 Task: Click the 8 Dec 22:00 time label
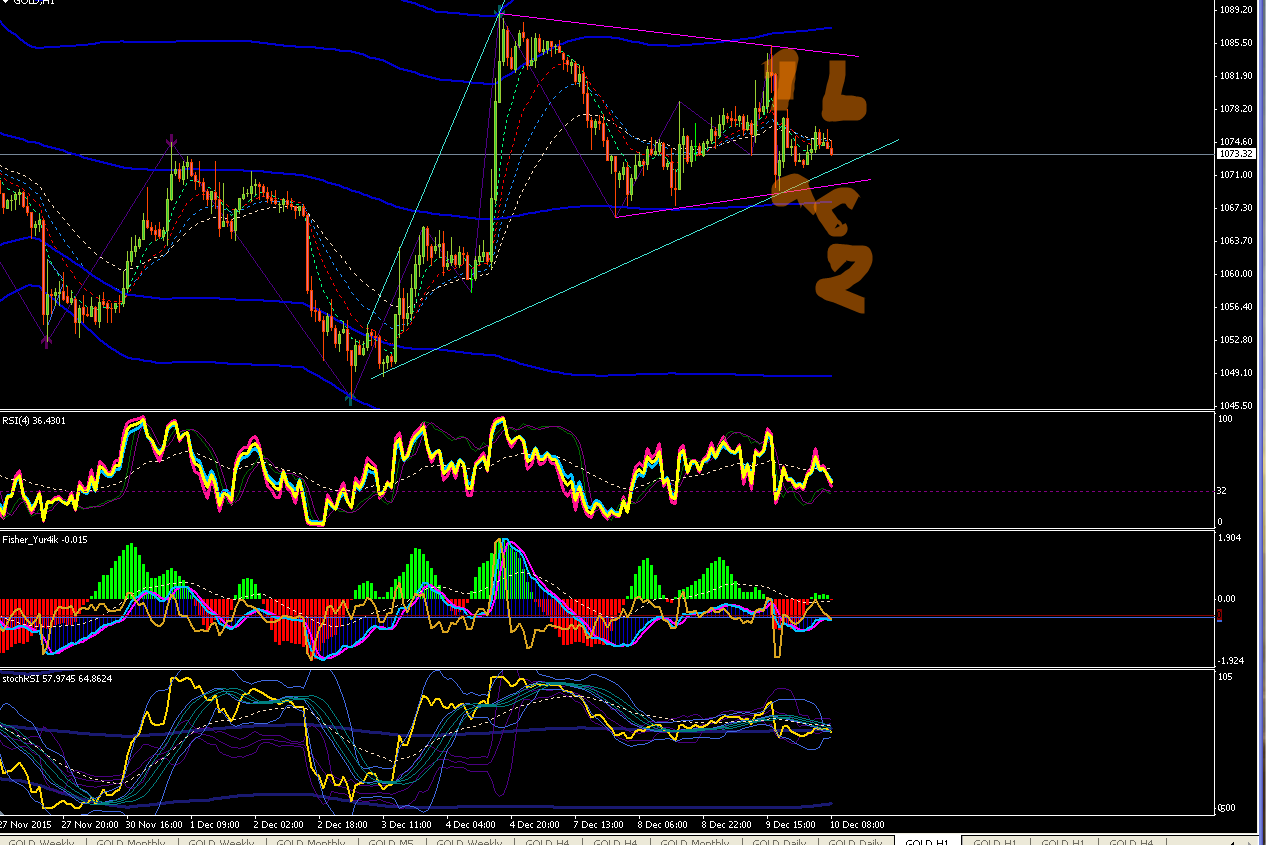(x=727, y=826)
